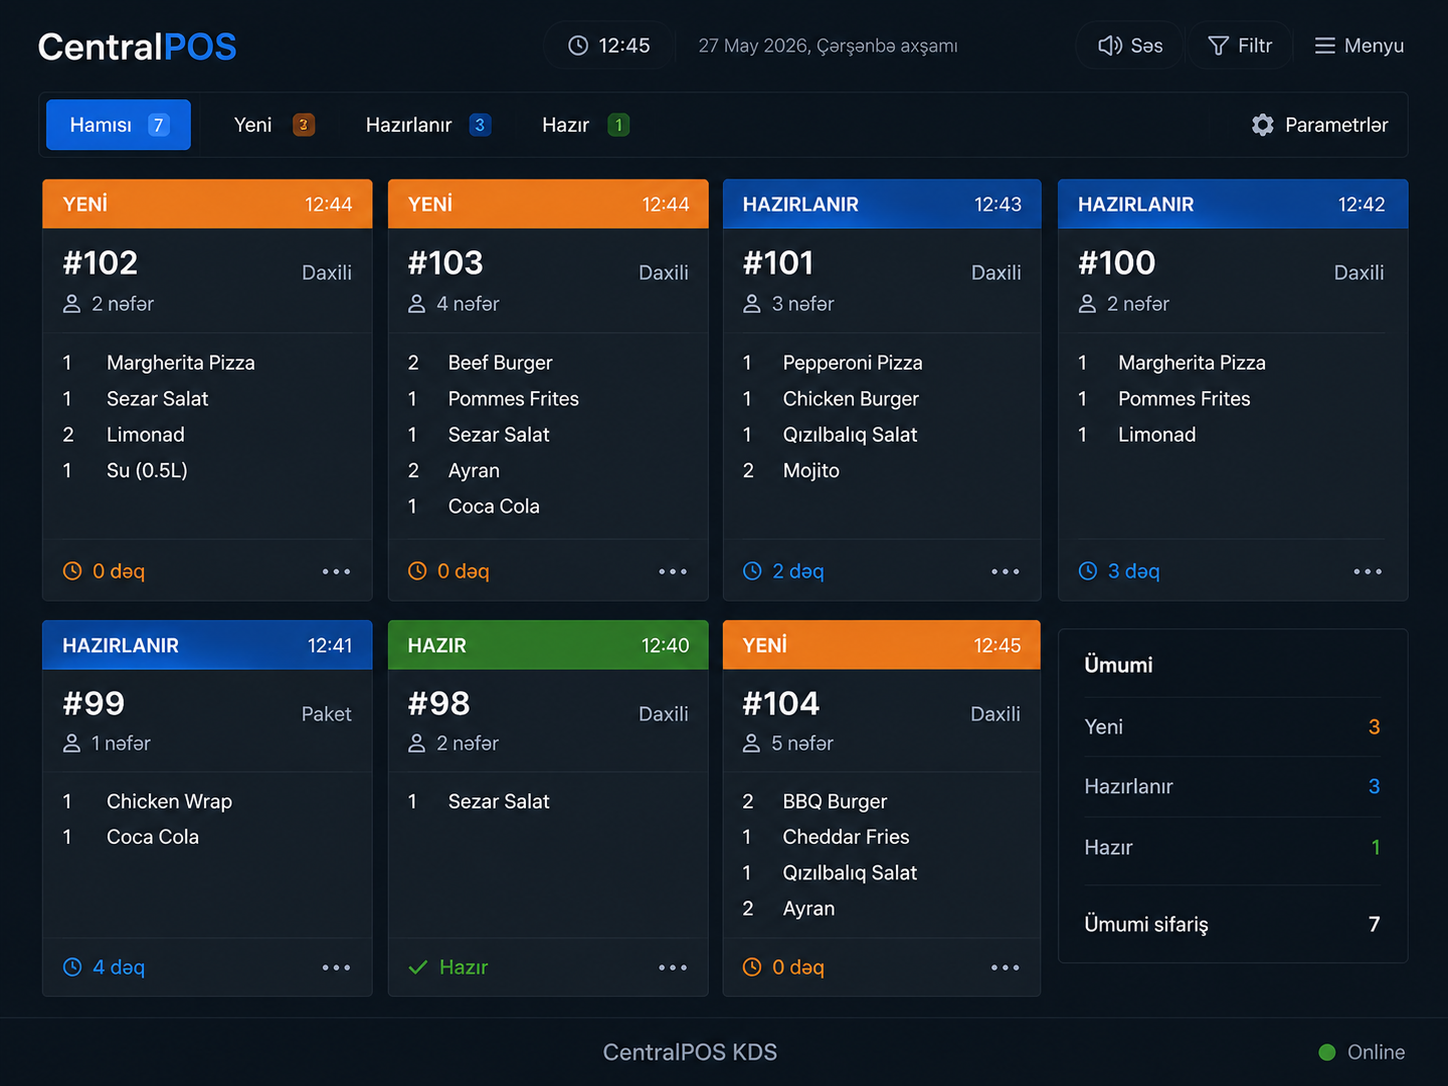Click the person icon on order #104
Viewport: 1448px width, 1086px height.
click(x=752, y=744)
